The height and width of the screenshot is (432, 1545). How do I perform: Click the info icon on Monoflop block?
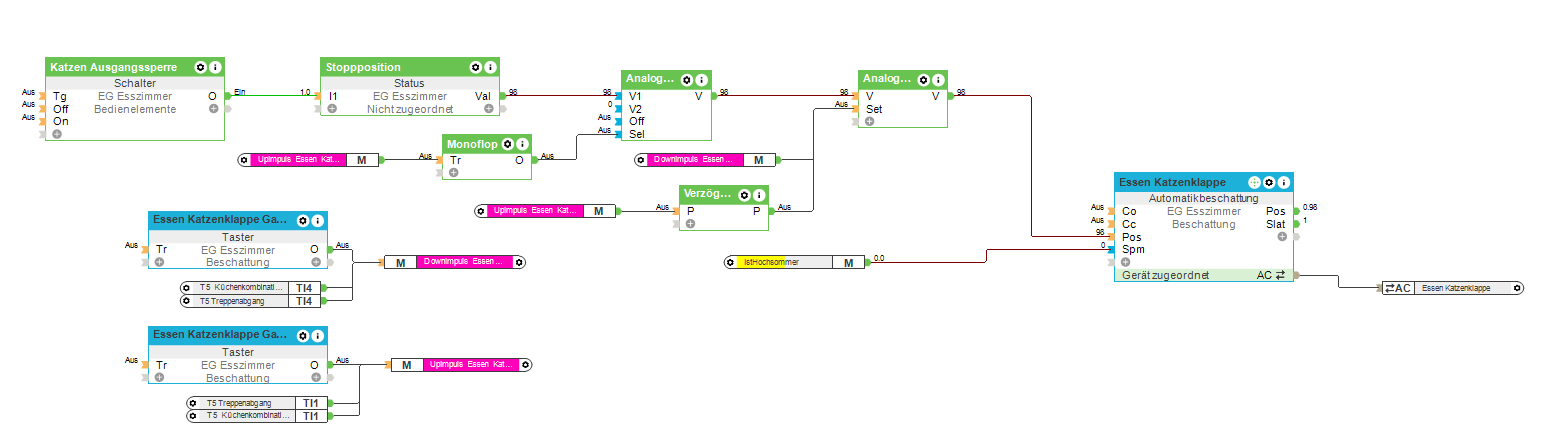click(x=522, y=144)
